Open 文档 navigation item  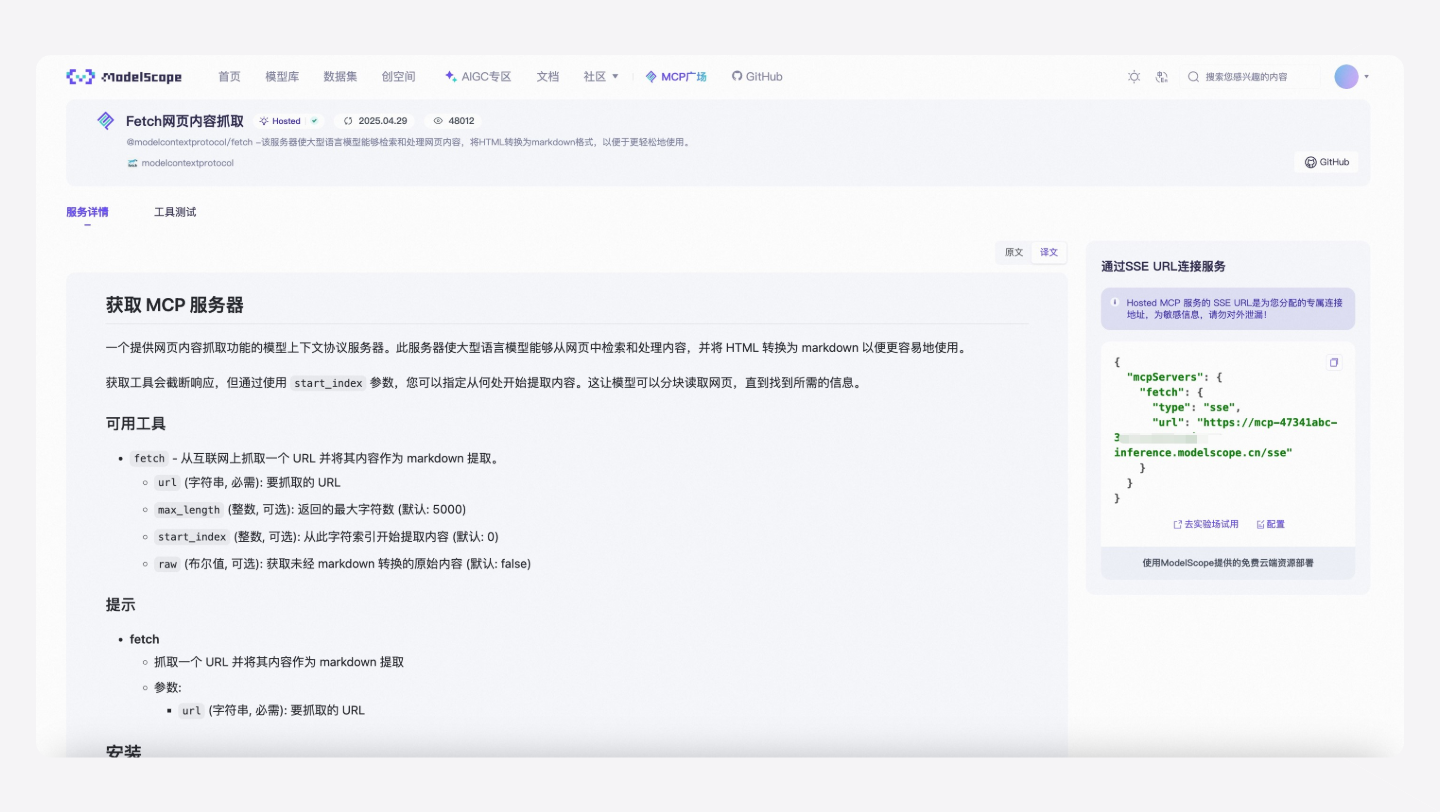548,77
